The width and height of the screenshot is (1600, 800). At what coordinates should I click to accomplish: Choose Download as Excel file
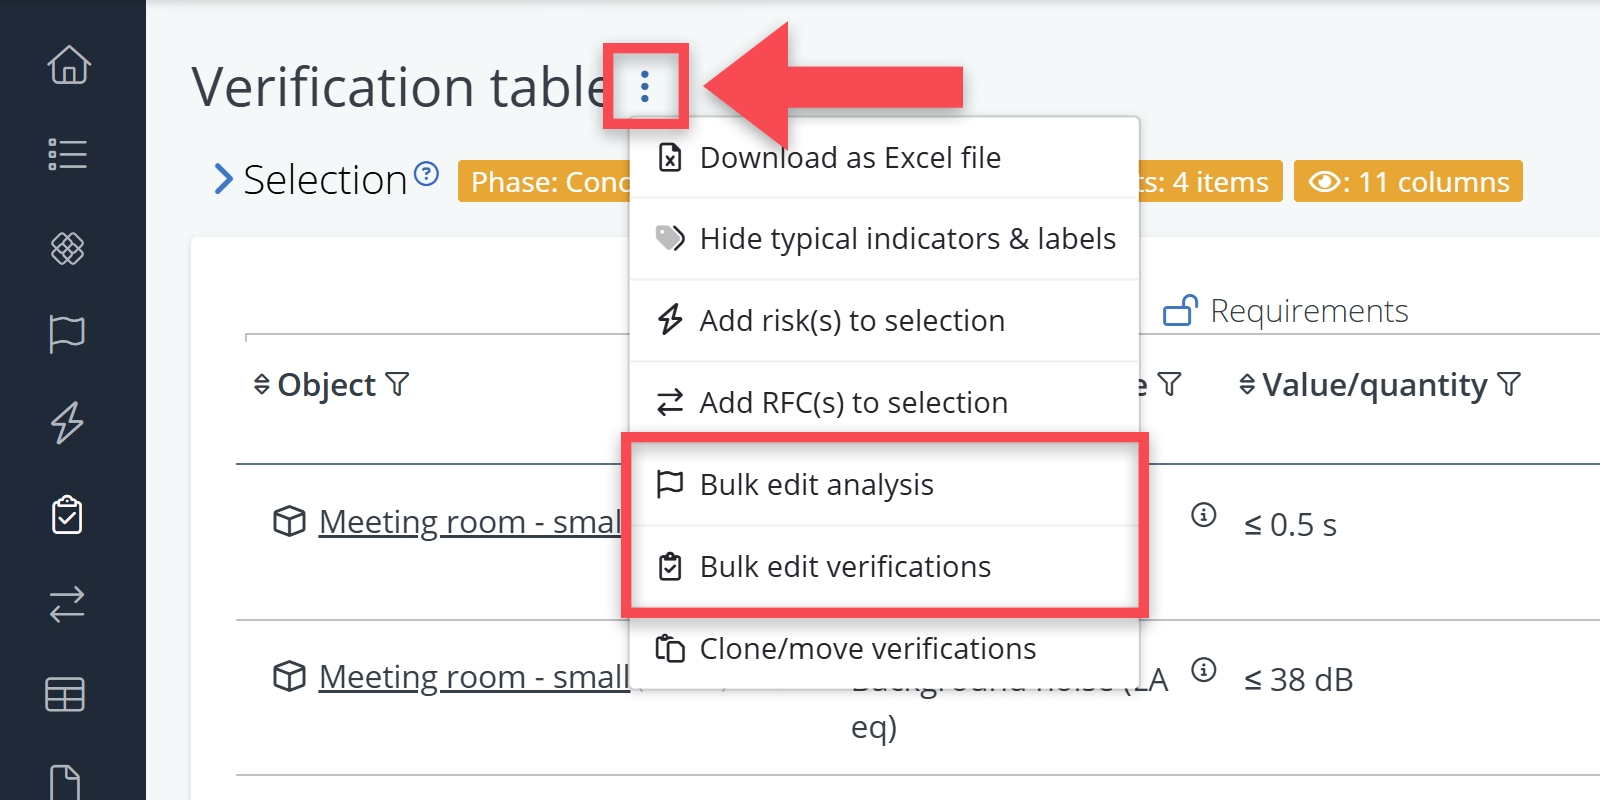pyautogui.click(x=850, y=158)
